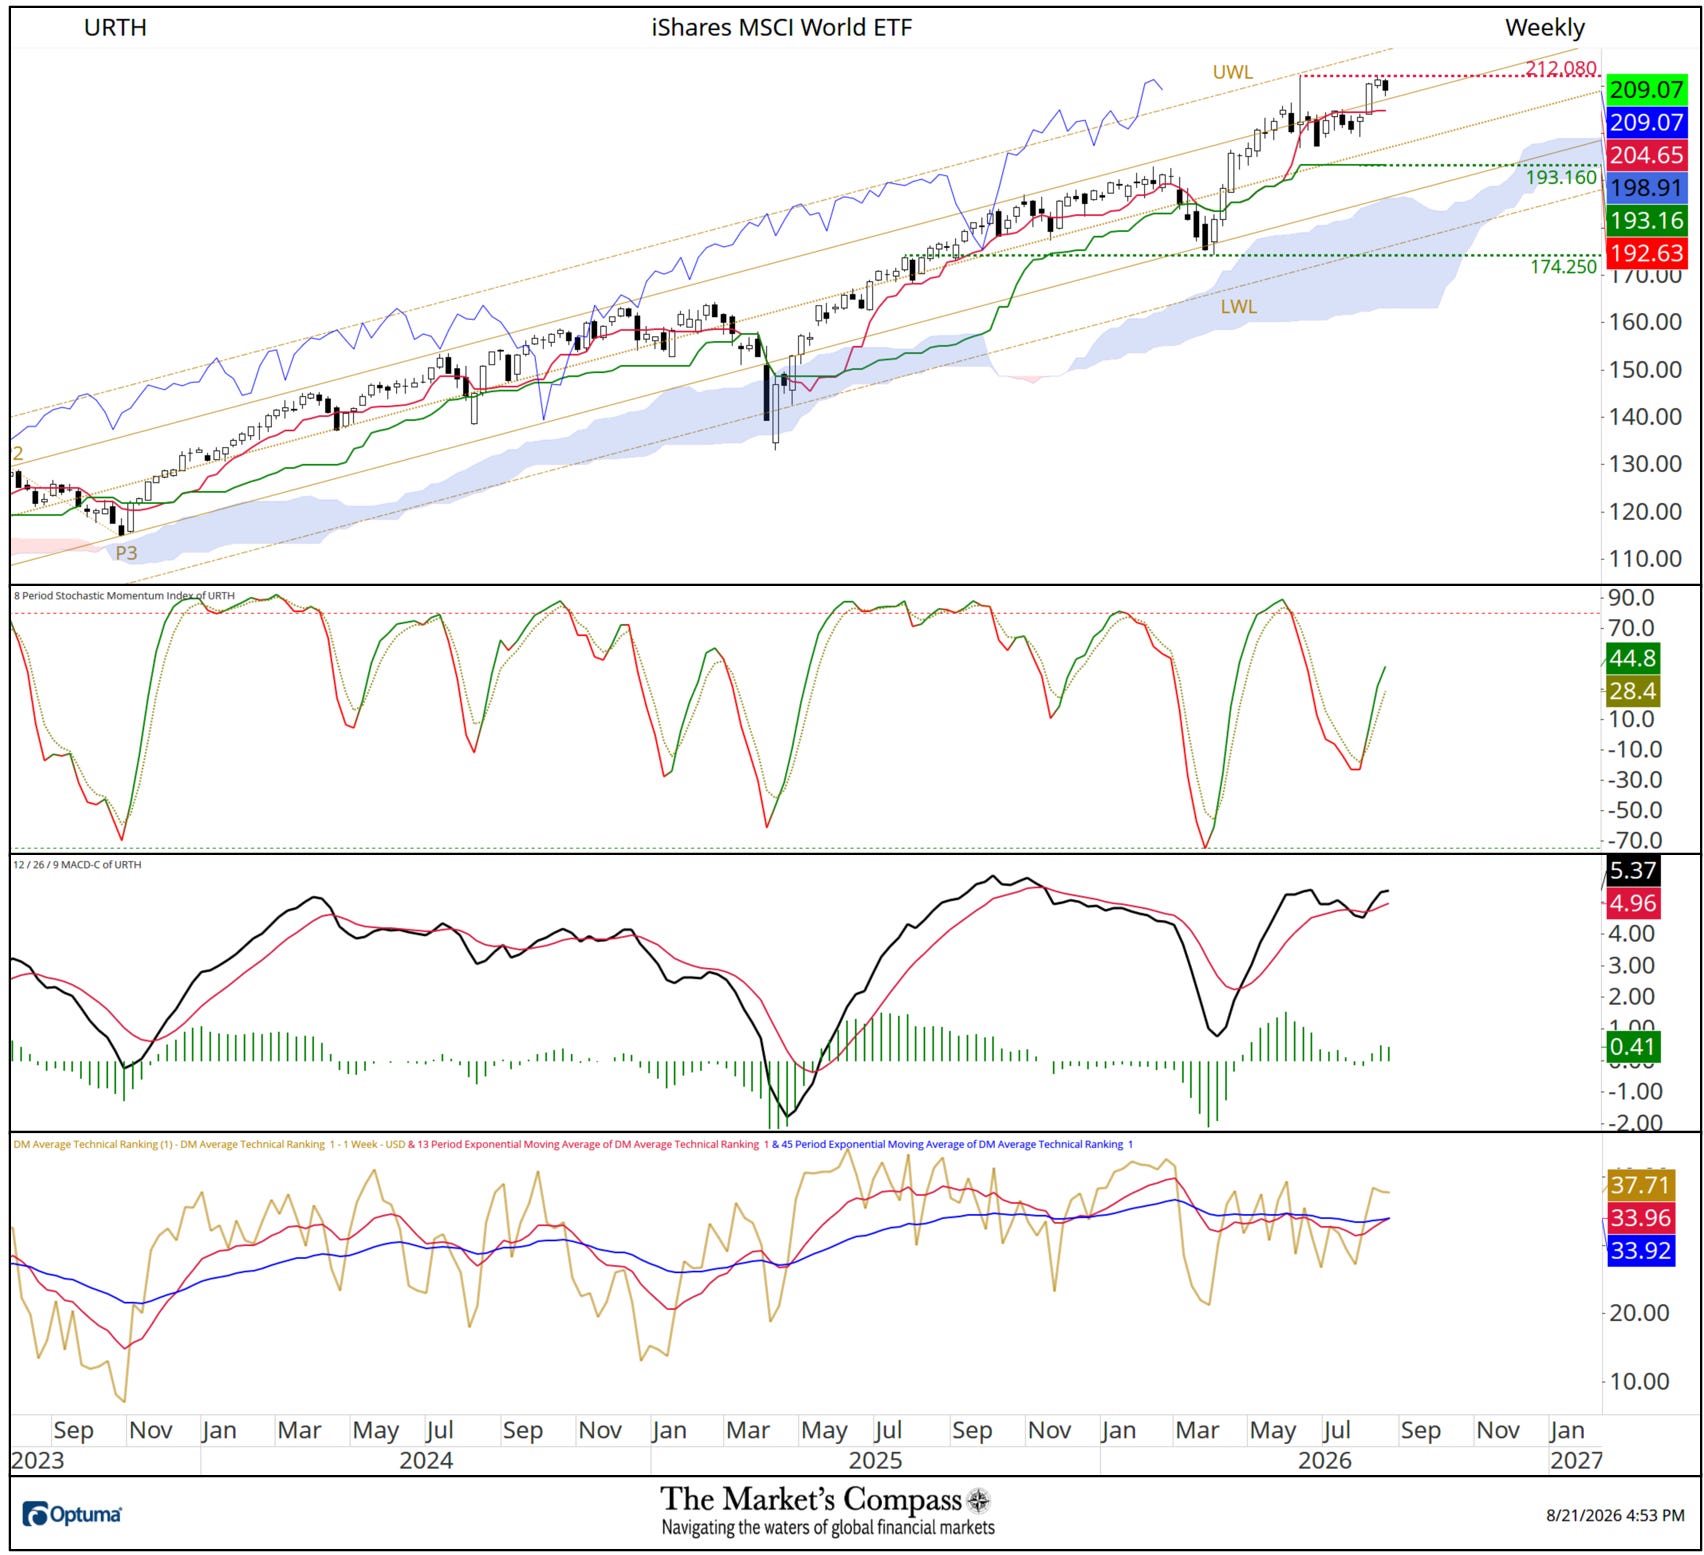Select the Weekly timeframe label
This screenshot has width=1704, height=1555.
point(1545,27)
